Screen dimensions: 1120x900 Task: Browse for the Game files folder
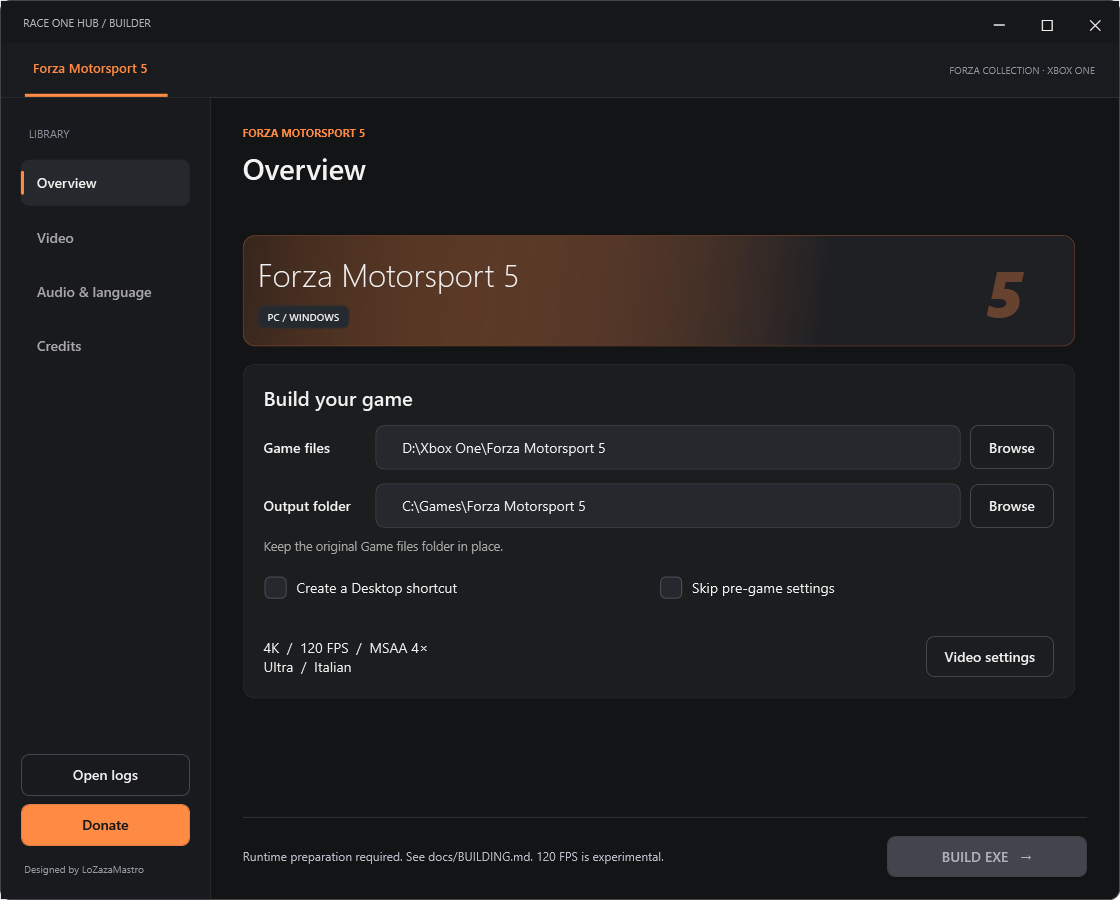click(1011, 448)
